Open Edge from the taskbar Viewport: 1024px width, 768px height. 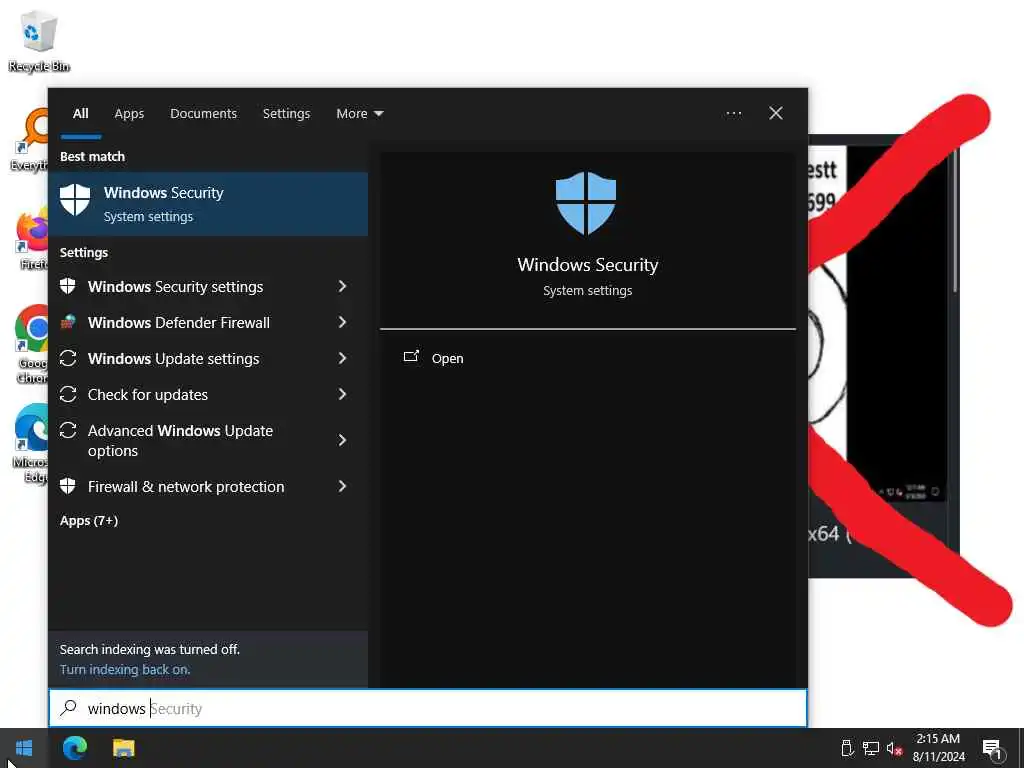tap(75, 748)
